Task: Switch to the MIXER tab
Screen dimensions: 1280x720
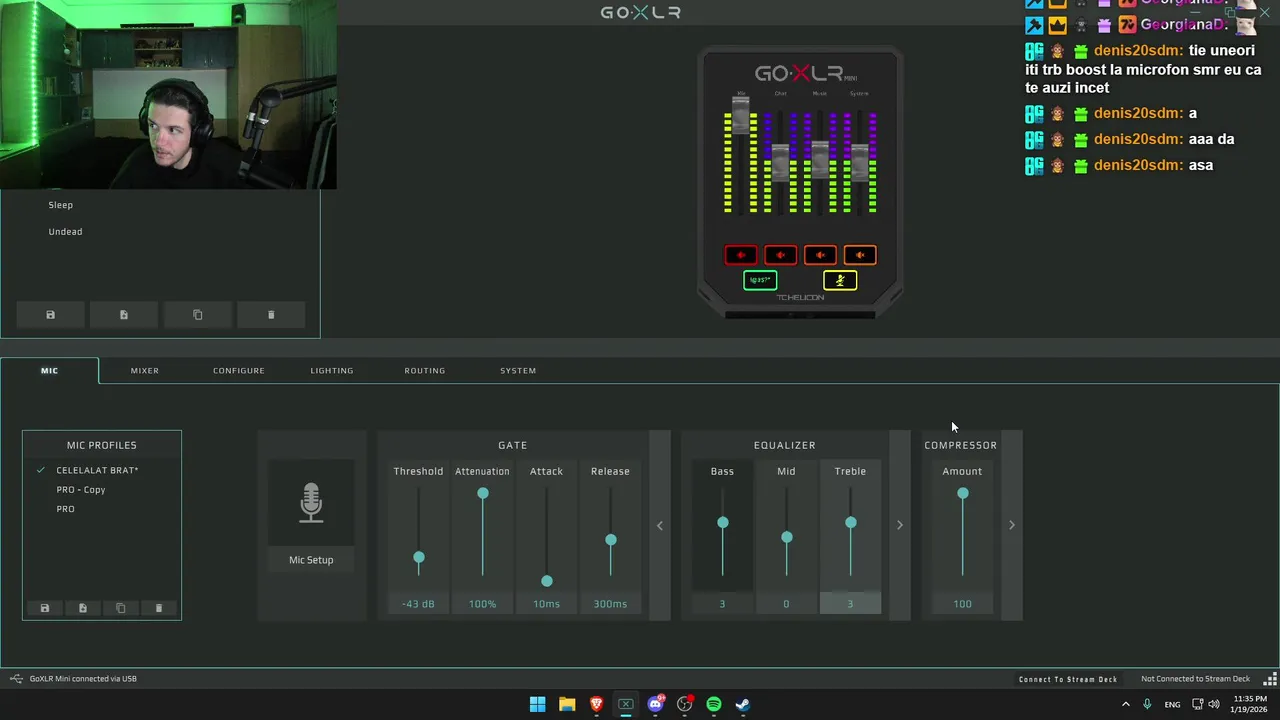Action: 144,370
